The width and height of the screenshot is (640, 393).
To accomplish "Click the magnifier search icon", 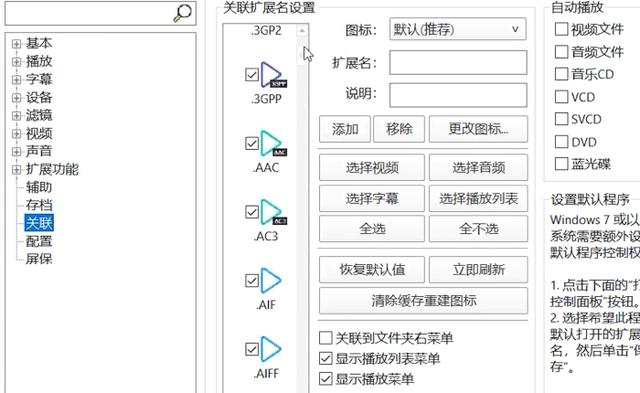I will (182, 13).
